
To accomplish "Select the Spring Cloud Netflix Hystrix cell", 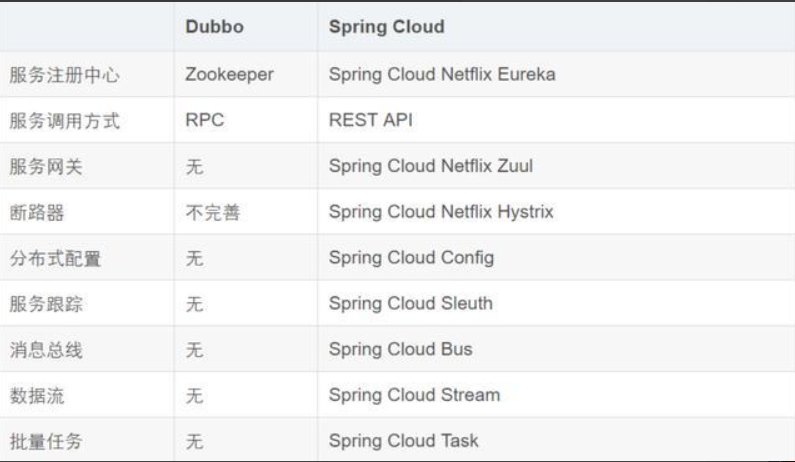I will click(x=441, y=212).
